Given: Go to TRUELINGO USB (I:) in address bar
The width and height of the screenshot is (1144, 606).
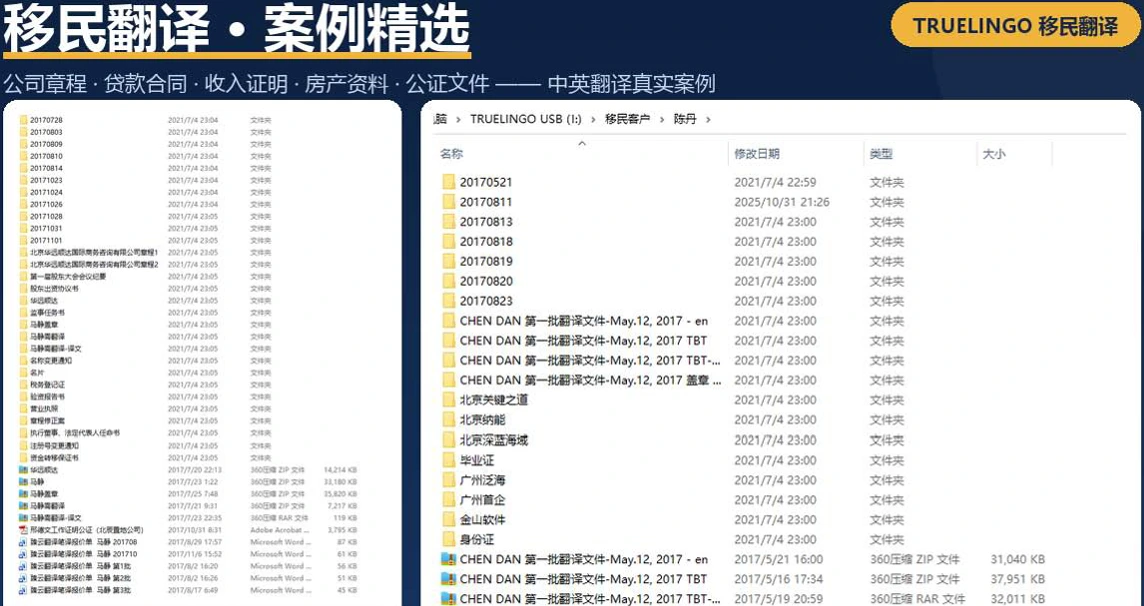Looking at the screenshot, I should point(525,119).
